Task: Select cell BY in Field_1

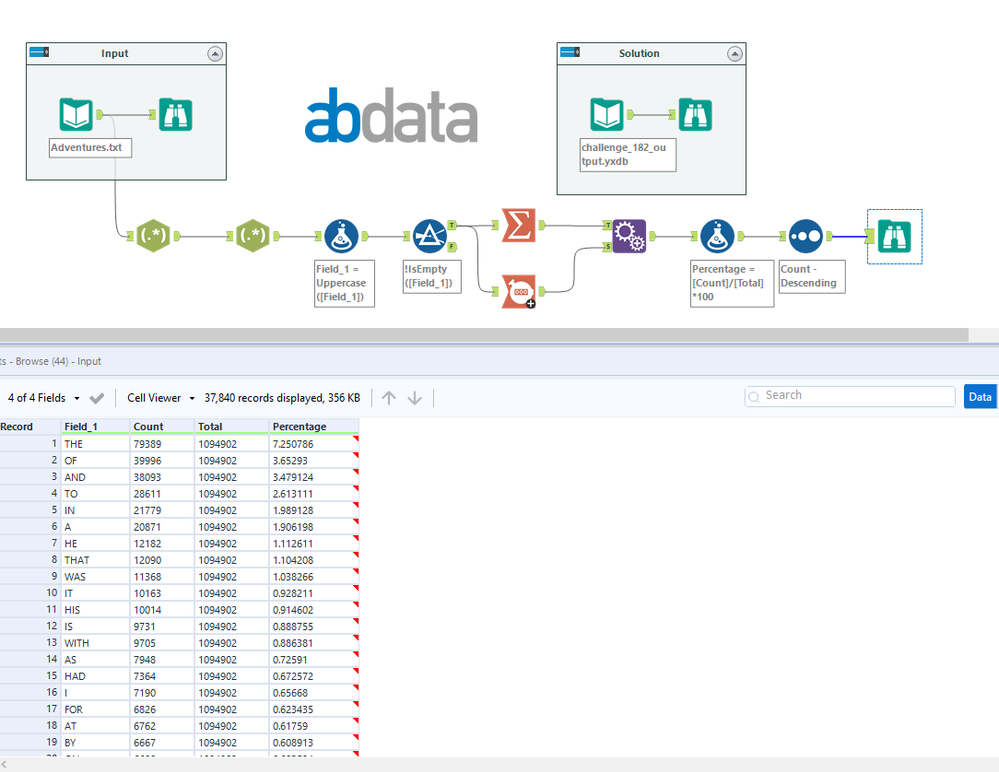Action: tap(96, 742)
